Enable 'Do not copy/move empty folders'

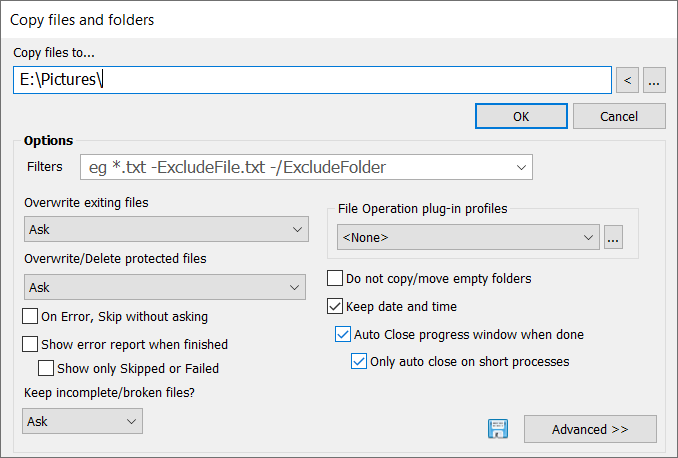point(336,279)
